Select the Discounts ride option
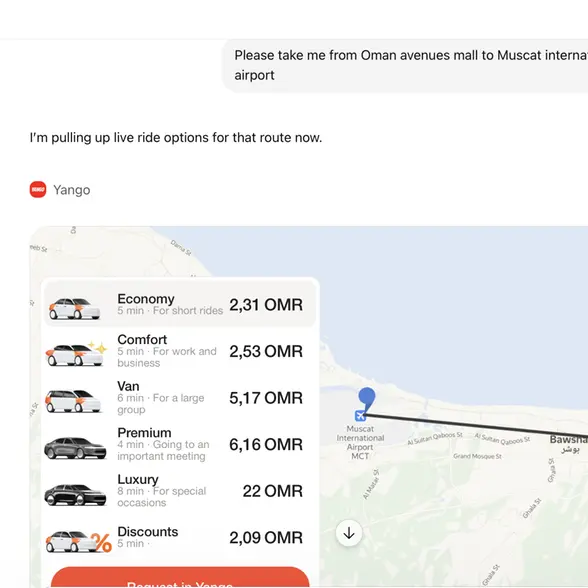This screenshot has width=588, height=588. (x=180, y=537)
